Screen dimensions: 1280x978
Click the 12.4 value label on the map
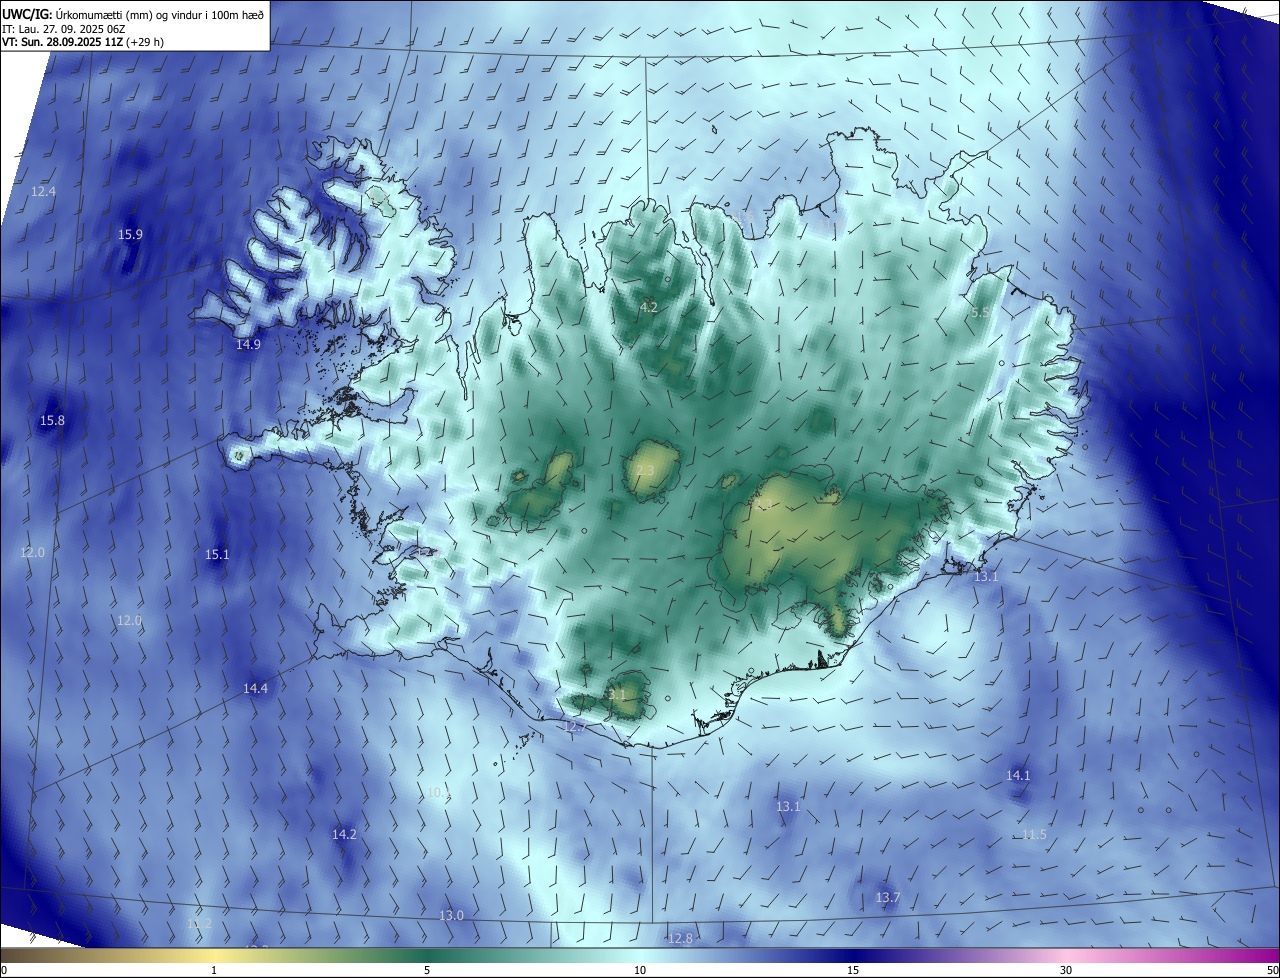click(x=43, y=191)
